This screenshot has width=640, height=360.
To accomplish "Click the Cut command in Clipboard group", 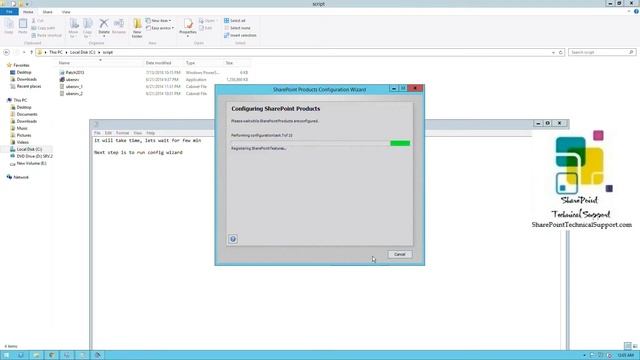I will click(x=38, y=21).
